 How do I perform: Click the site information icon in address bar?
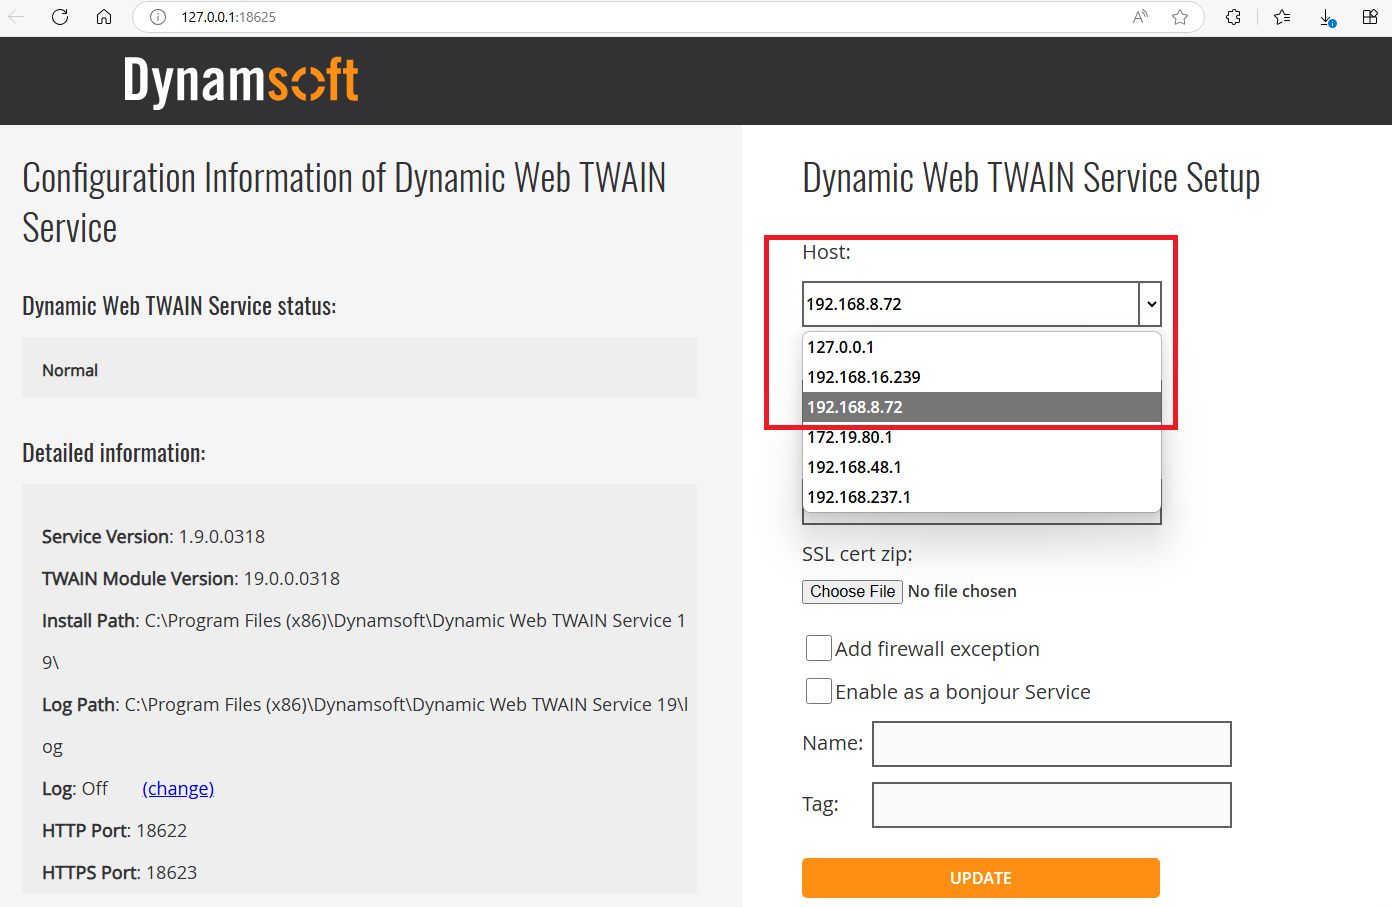158,17
